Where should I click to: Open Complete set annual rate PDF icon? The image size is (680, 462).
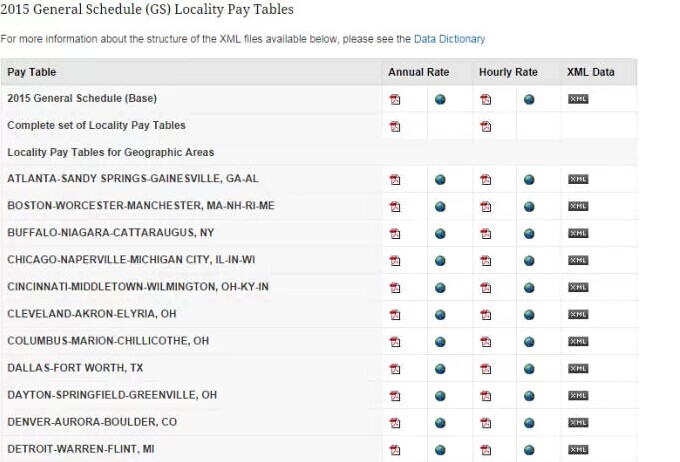click(395, 126)
